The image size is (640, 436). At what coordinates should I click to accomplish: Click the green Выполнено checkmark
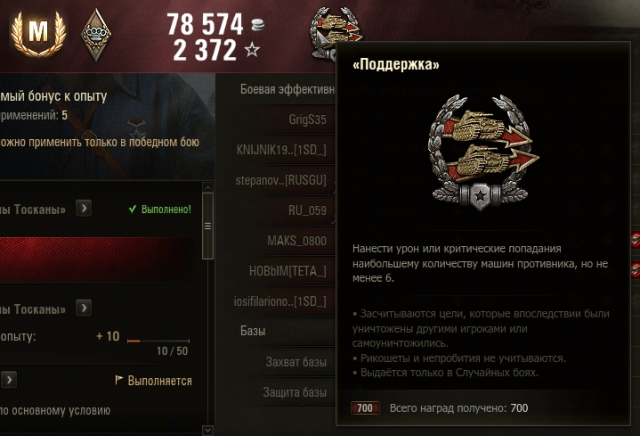pyautogui.click(x=132, y=209)
